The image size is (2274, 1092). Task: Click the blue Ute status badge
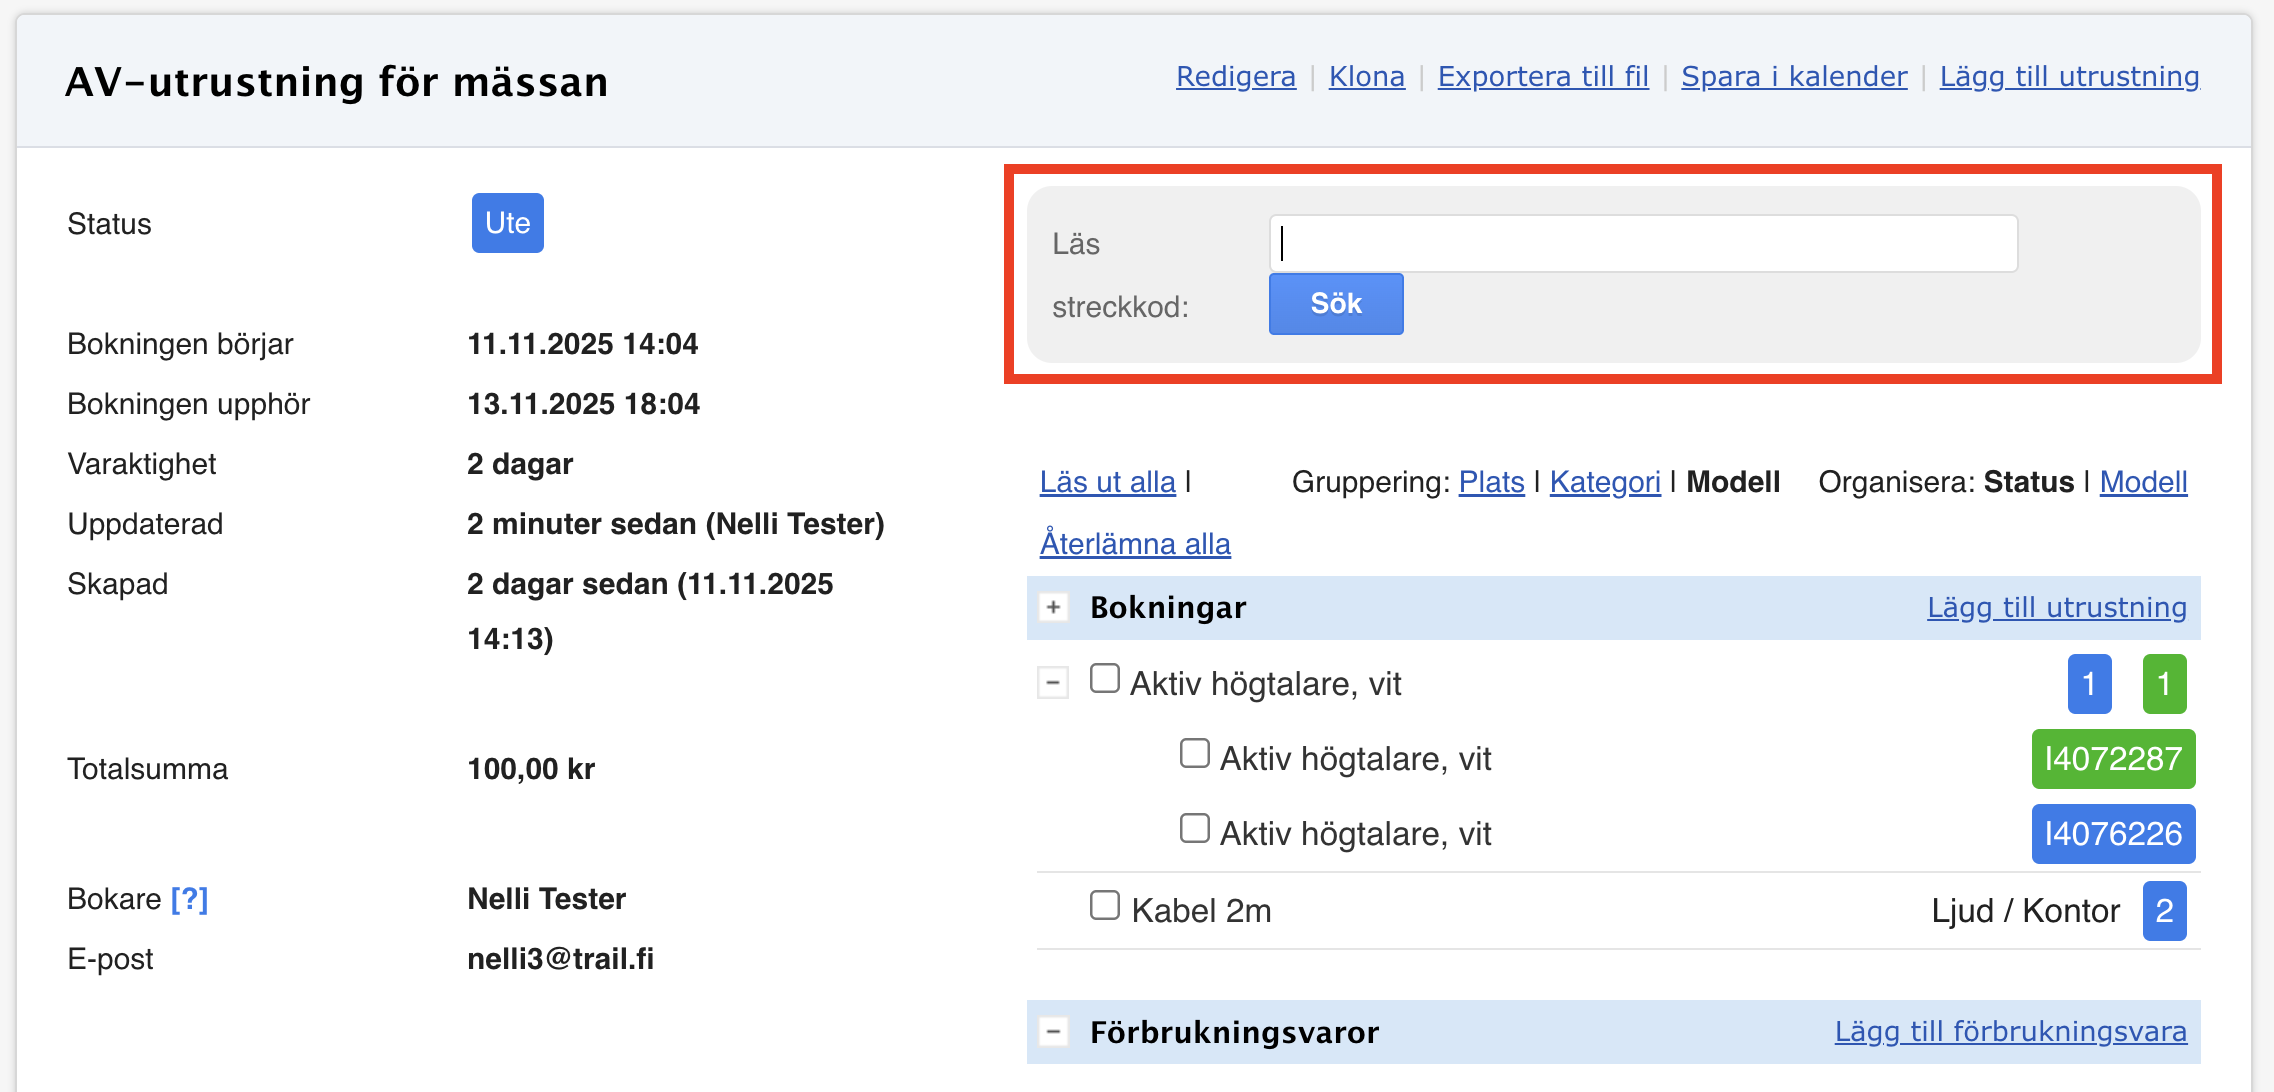point(507,223)
